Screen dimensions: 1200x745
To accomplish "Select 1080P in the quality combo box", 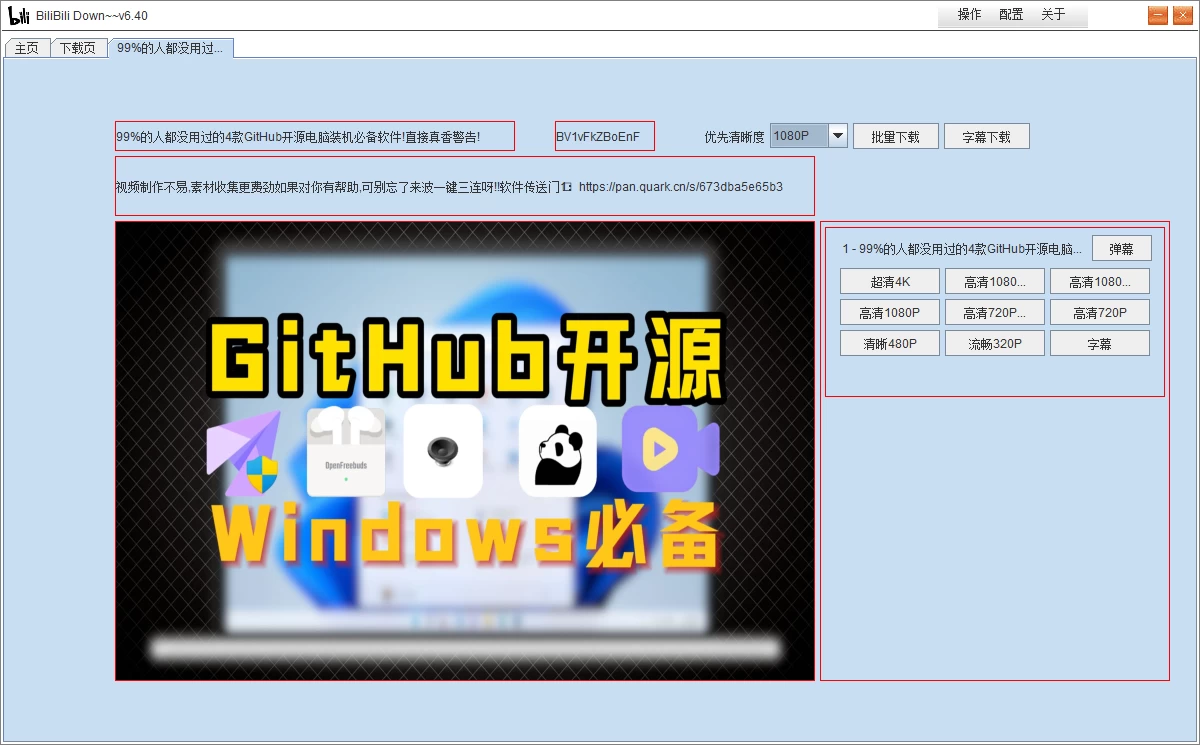I will tap(797, 135).
